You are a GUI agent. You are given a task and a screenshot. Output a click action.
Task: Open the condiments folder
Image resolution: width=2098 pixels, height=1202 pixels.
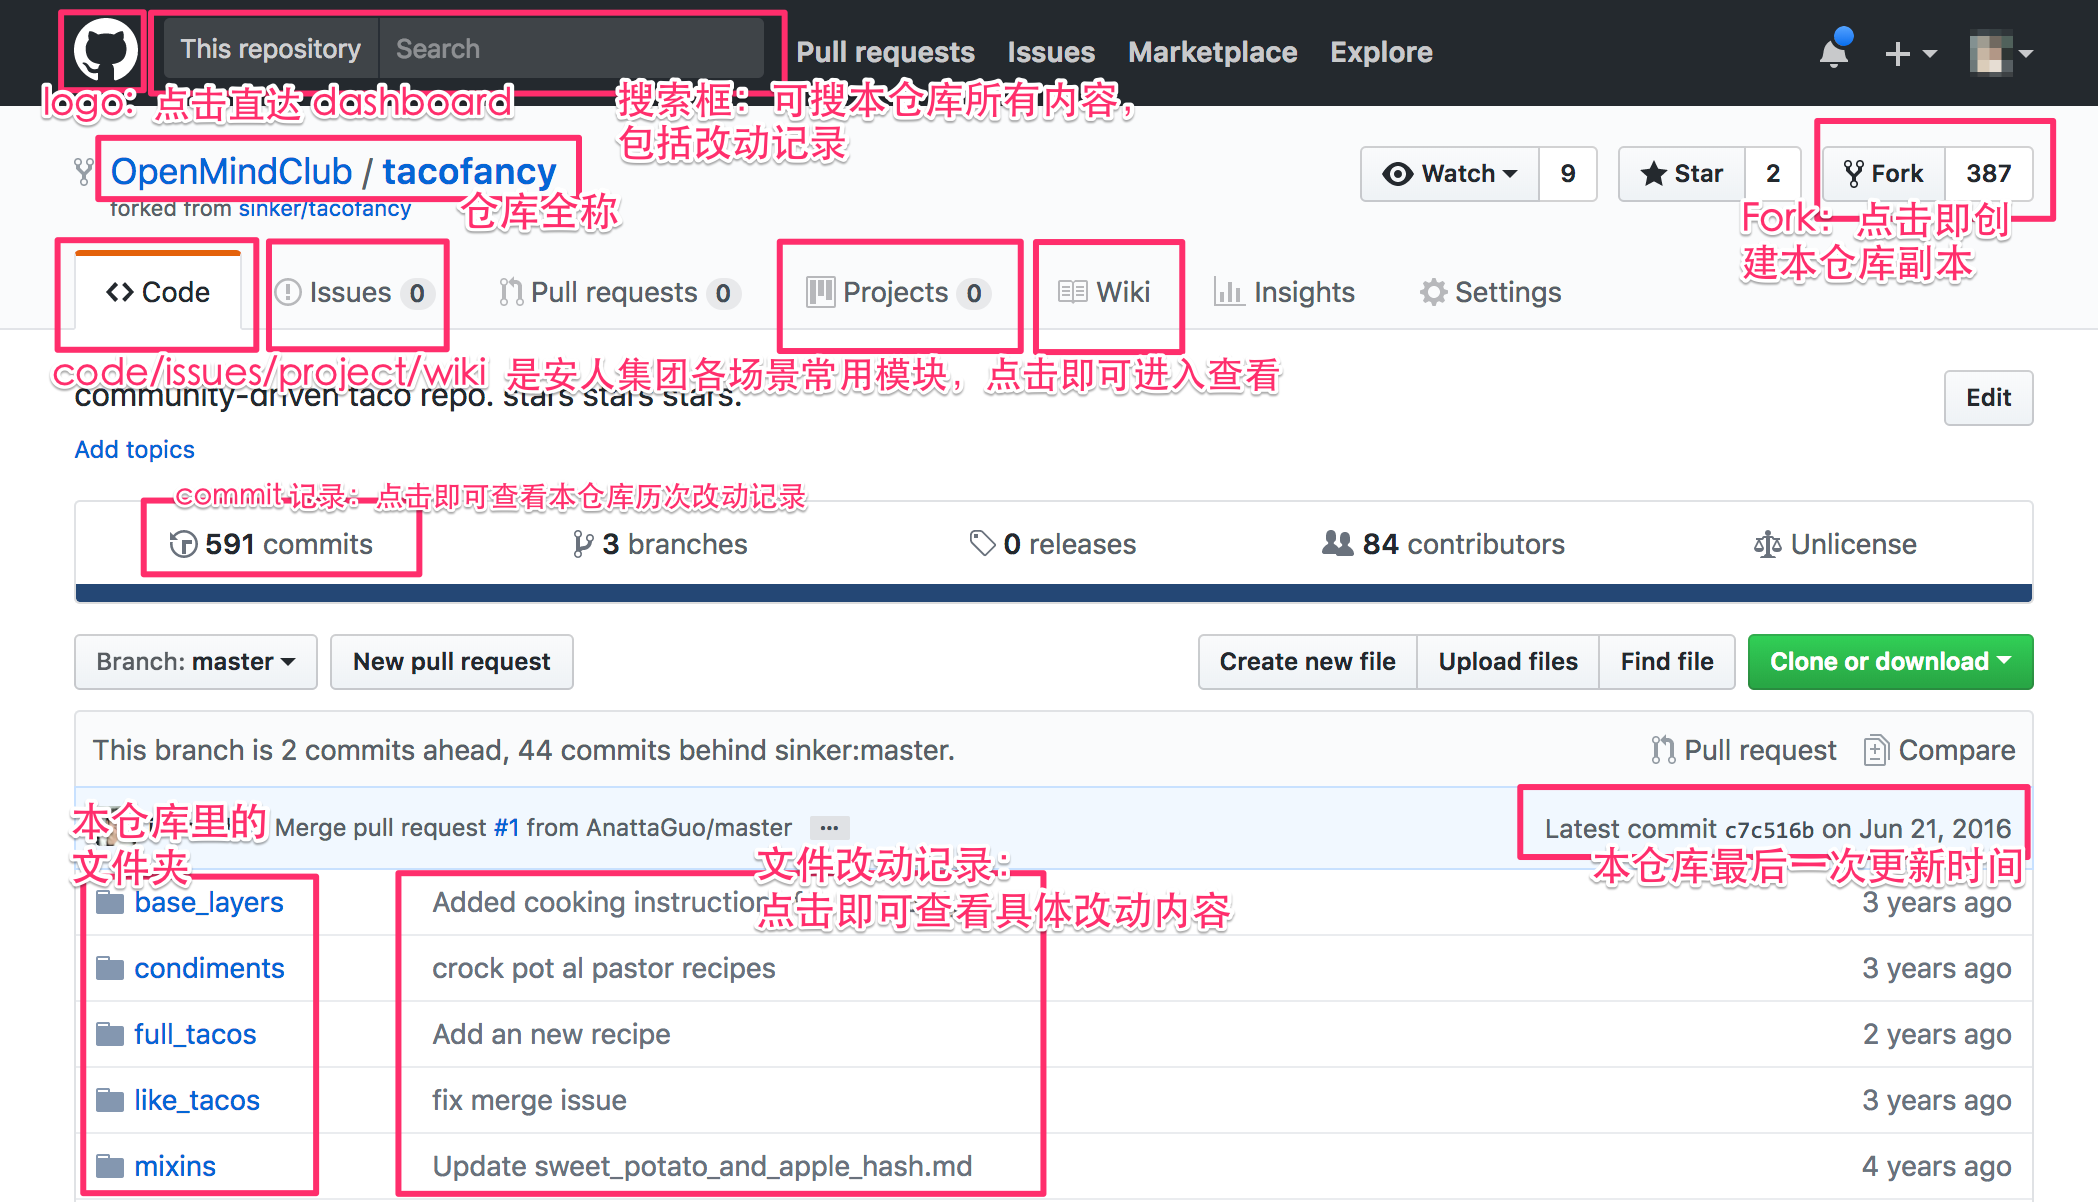tap(209, 969)
